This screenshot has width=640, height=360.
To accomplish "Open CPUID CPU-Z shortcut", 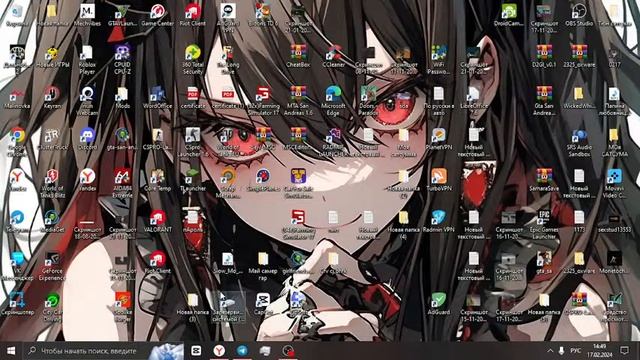I will click(x=122, y=60).
